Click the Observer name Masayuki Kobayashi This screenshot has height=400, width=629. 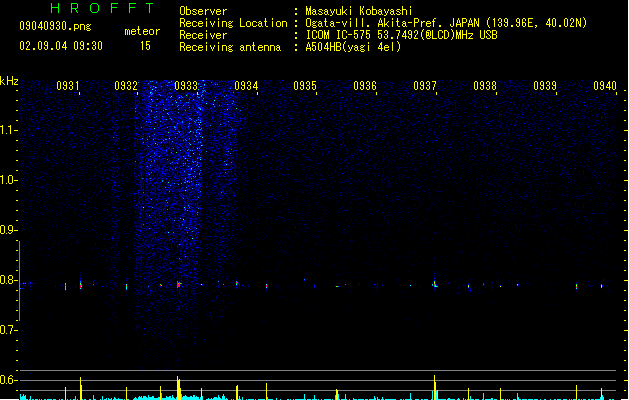click(359, 11)
